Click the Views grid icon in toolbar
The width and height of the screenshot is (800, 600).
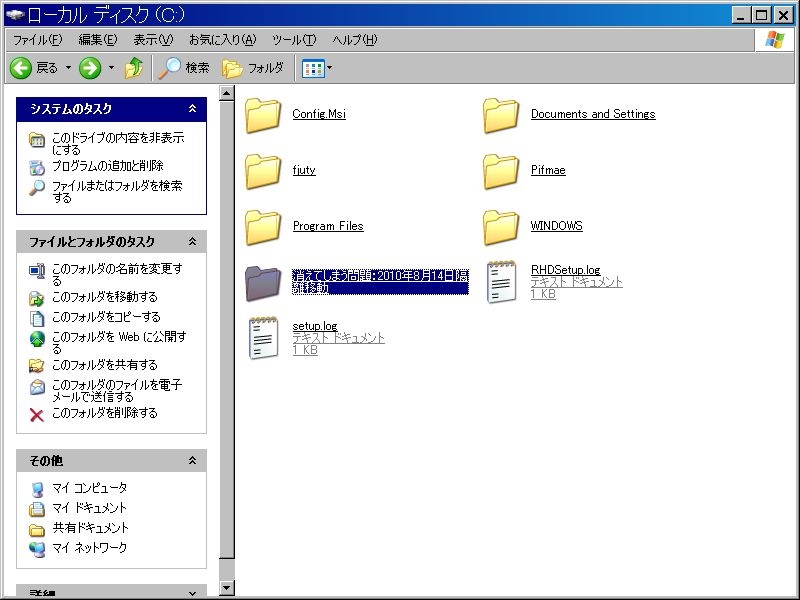click(x=313, y=68)
